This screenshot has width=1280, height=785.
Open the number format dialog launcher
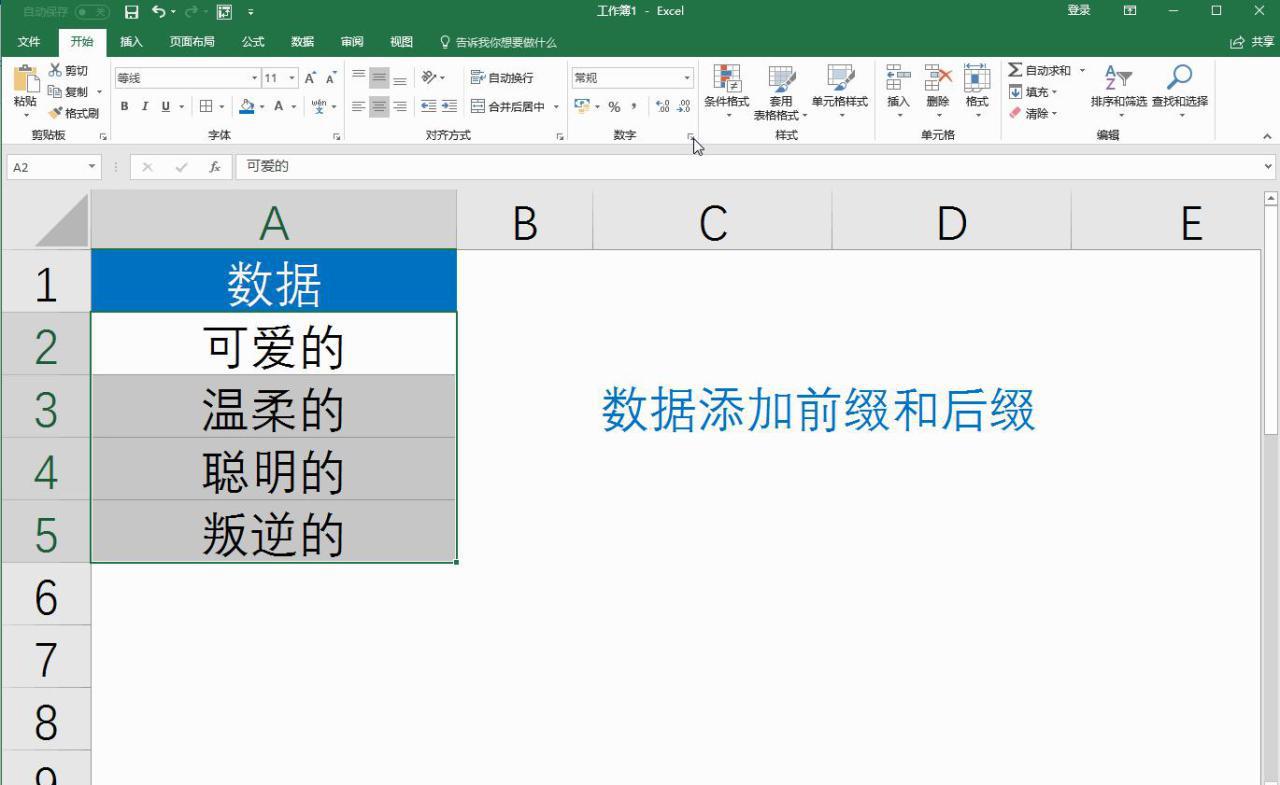tap(690, 136)
